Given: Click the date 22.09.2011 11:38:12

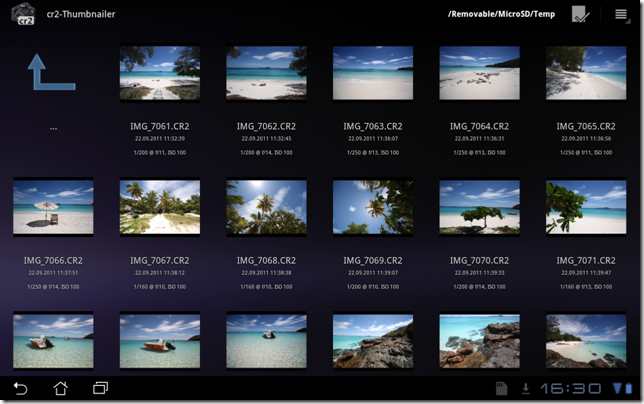Looking at the screenshot, I should coord(160,273).
